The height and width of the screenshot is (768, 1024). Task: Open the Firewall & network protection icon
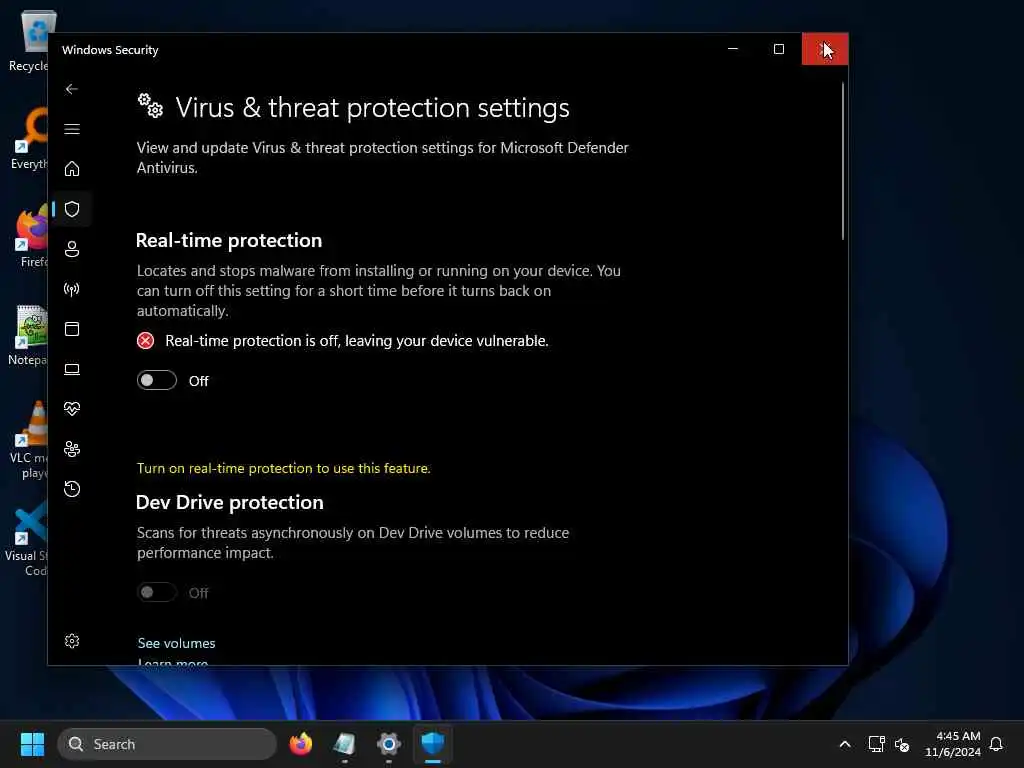coord(72,289)
